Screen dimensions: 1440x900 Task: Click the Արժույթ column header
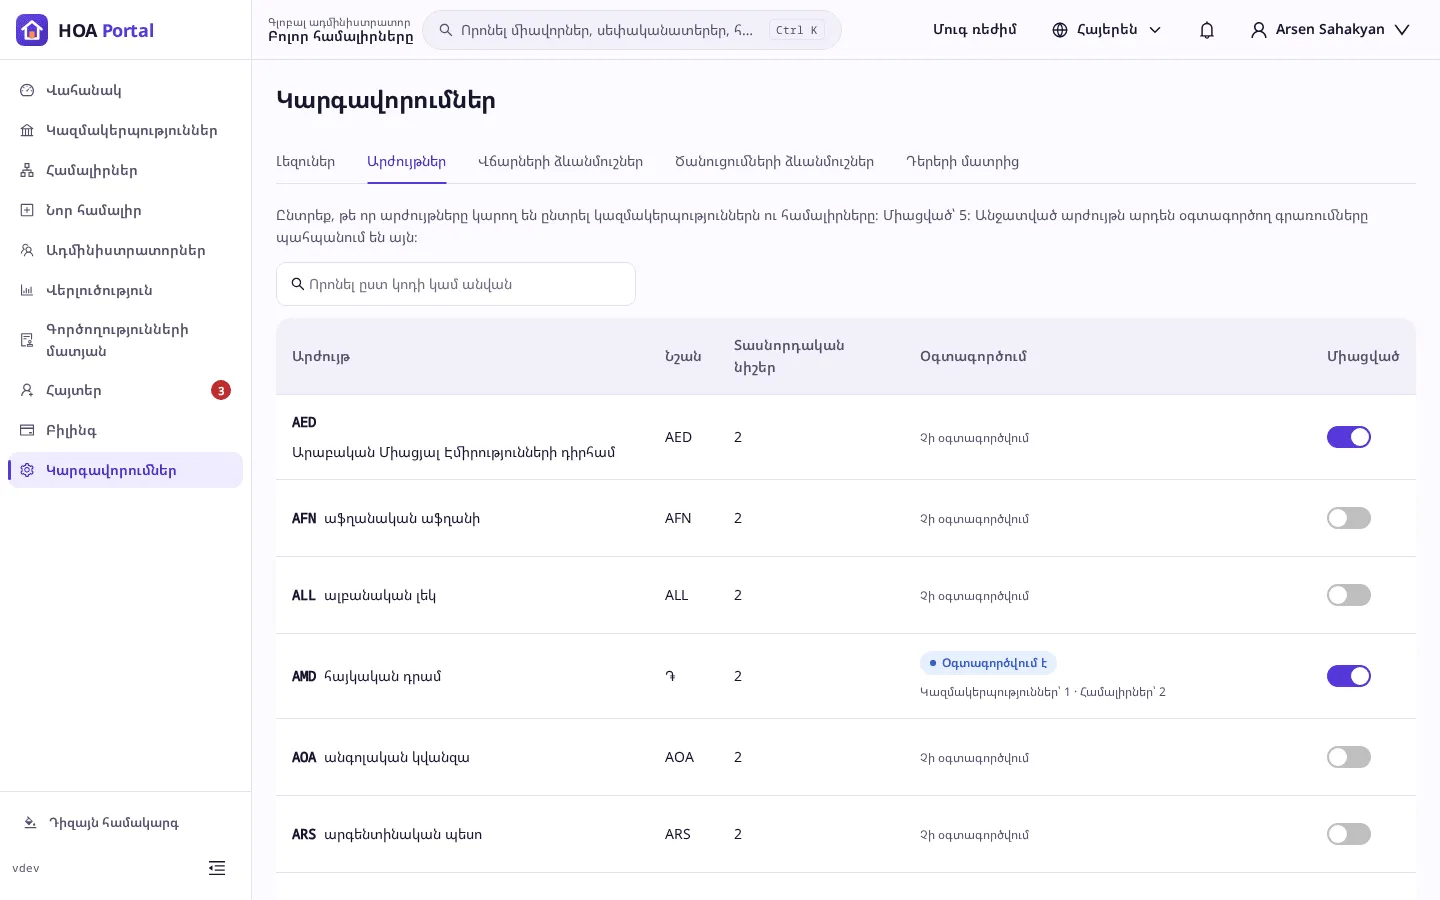click(321, 356)
